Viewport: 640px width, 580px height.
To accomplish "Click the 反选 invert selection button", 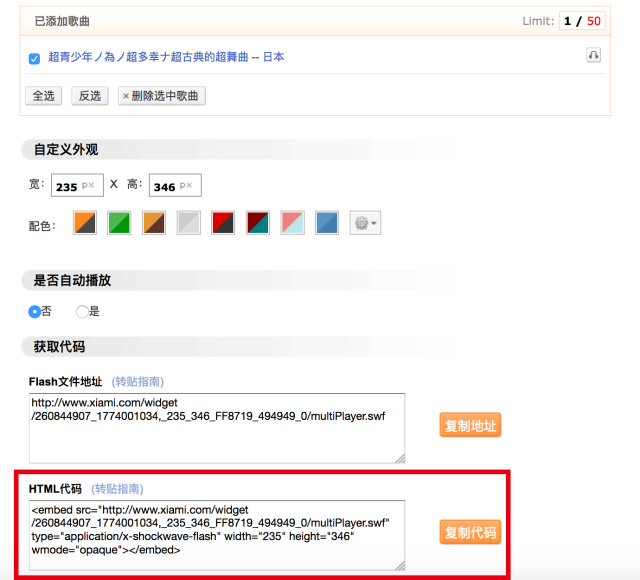I will pyautogui.click(x=90, y=96).
